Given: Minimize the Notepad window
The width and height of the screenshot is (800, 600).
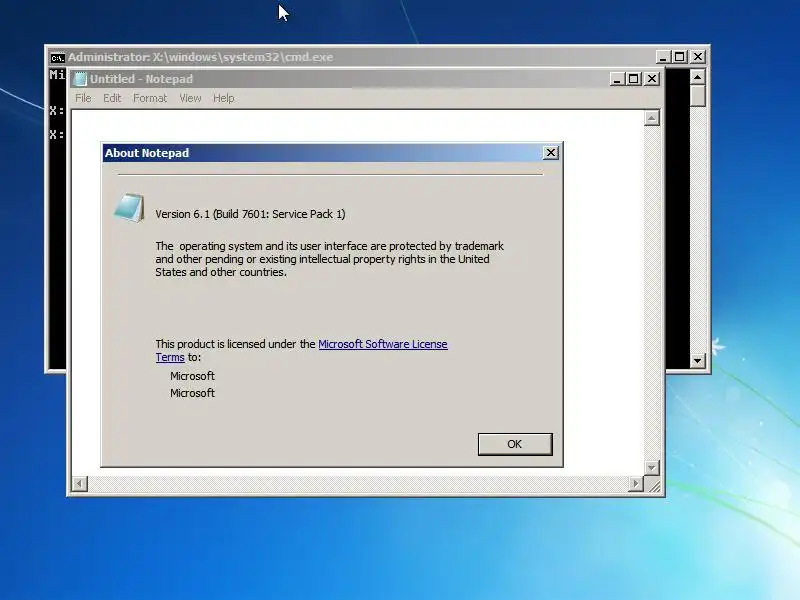Looking at the screenshot, I should coord(617,79).
